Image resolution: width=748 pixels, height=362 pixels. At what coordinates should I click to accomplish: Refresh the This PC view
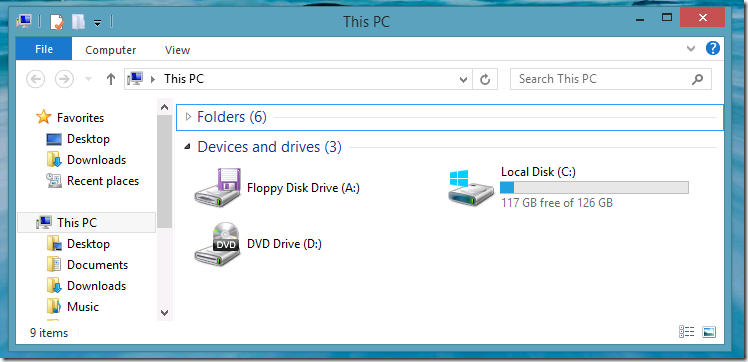pyautogui.click(x=485, y=79)
